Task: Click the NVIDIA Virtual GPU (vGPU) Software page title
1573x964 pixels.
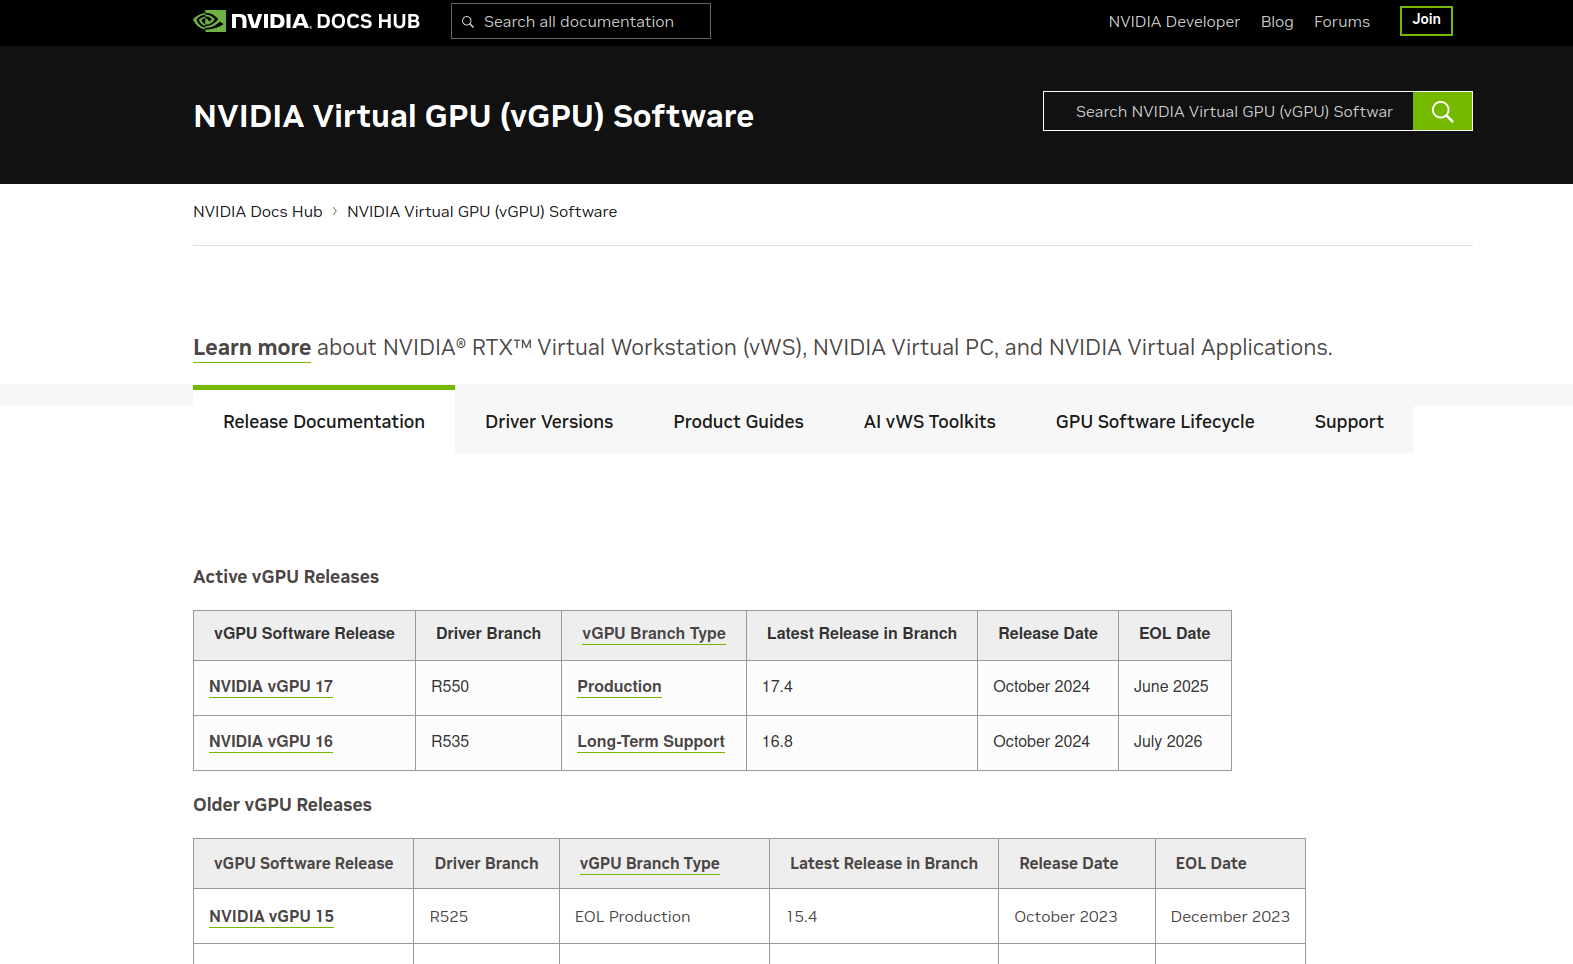Action: point(474,116)
